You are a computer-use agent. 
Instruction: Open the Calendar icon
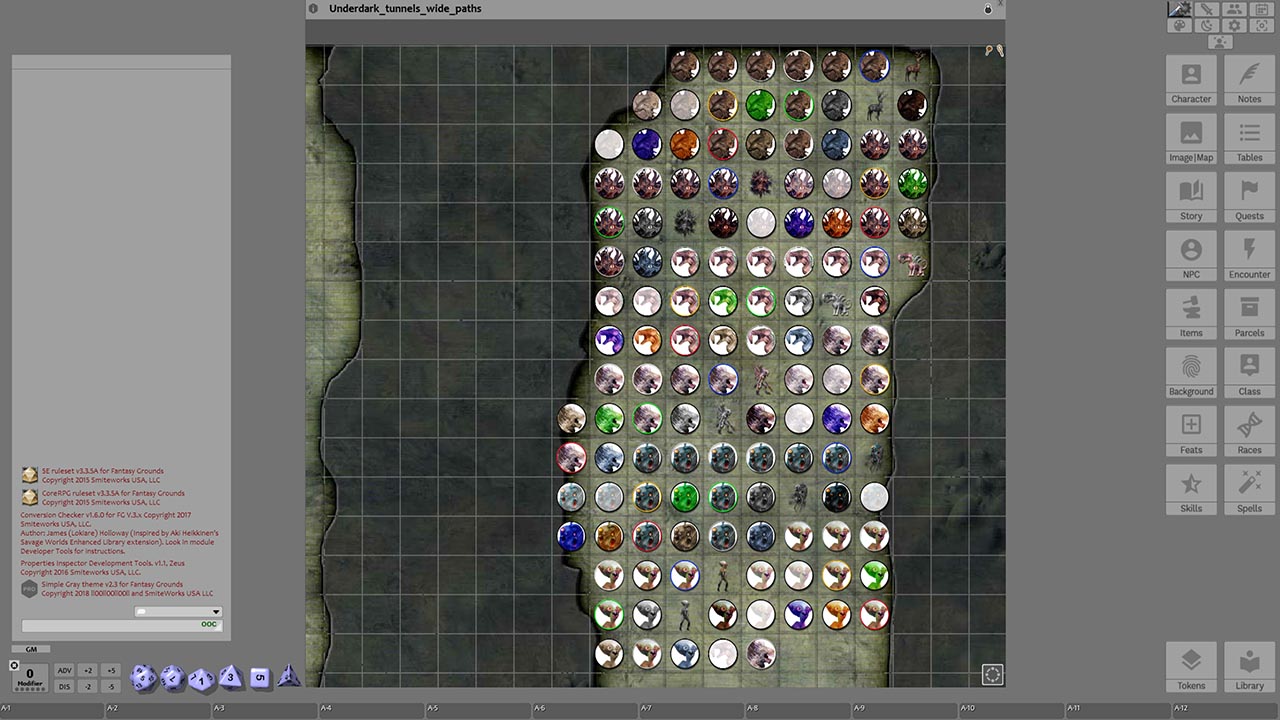click(x=1262, y=9)
